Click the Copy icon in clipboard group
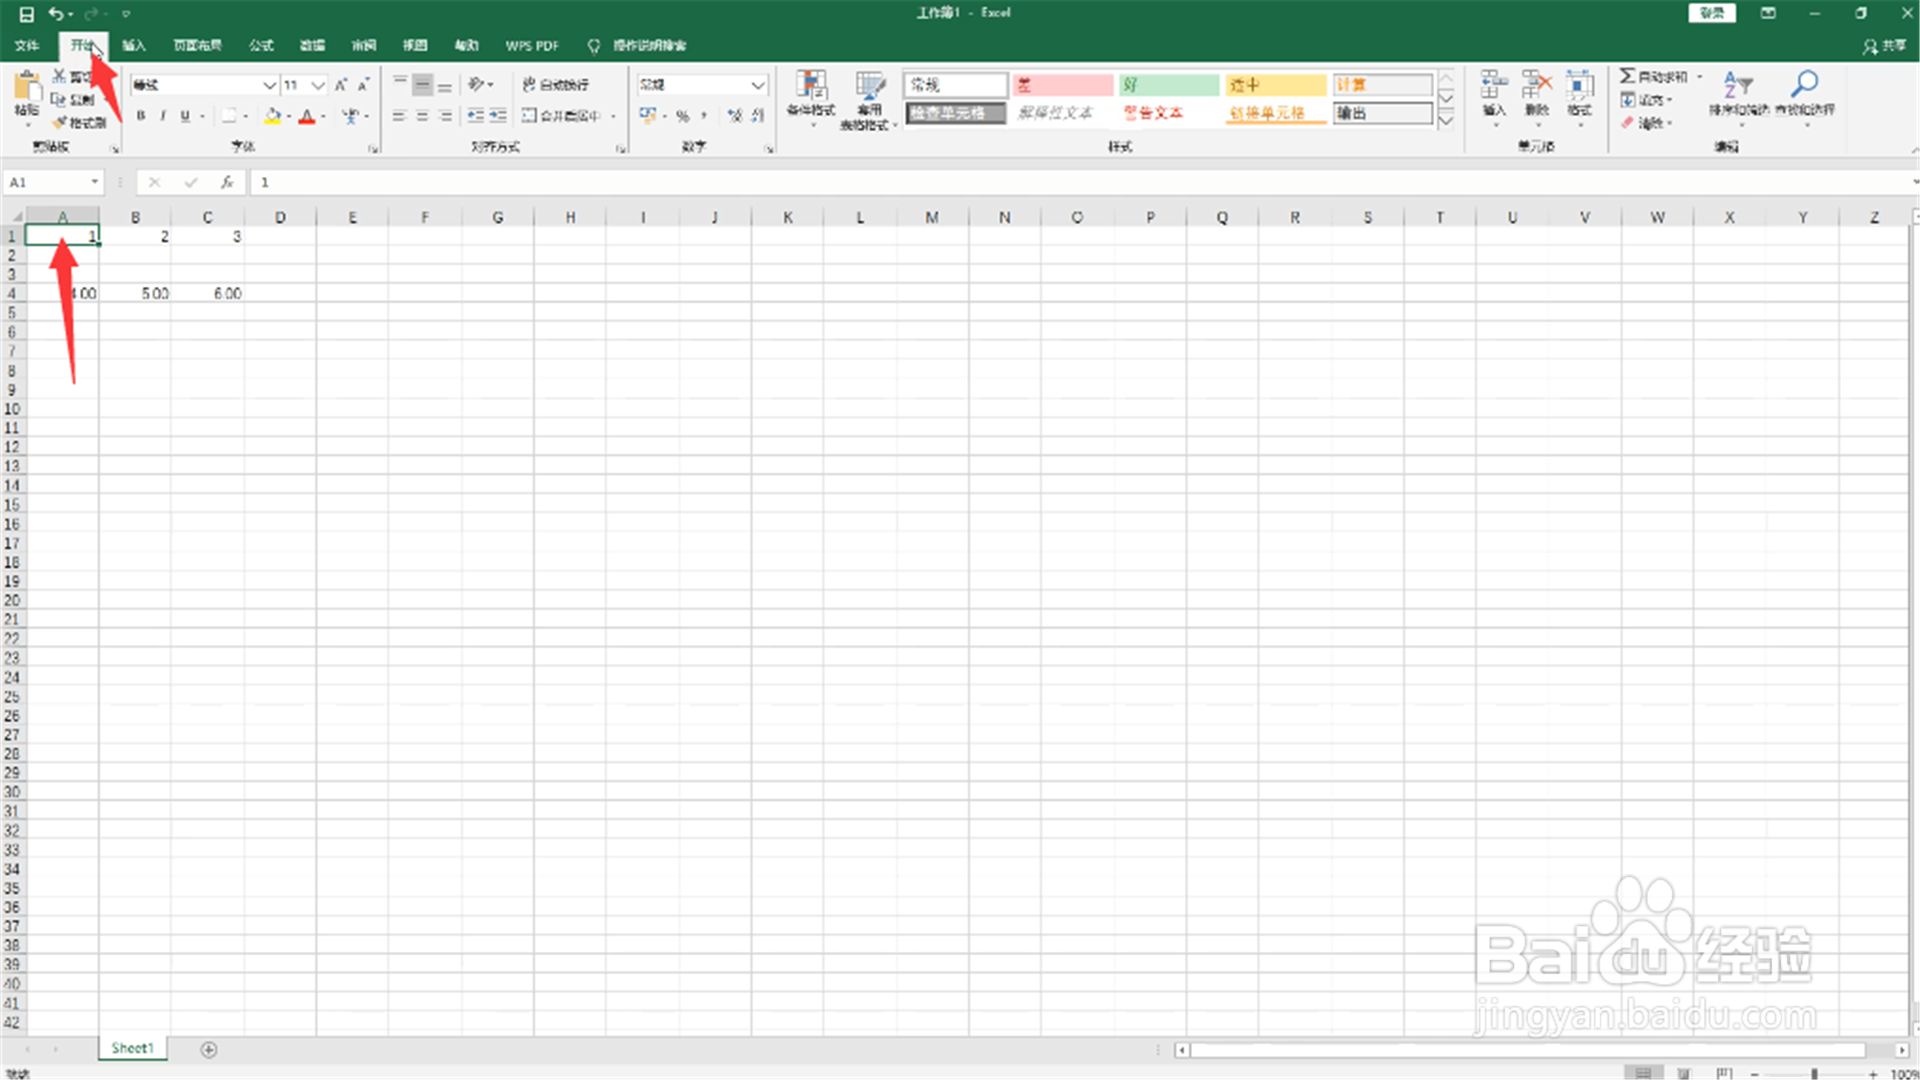Viewport: 1920px width, 1080px height. point(59,99)
